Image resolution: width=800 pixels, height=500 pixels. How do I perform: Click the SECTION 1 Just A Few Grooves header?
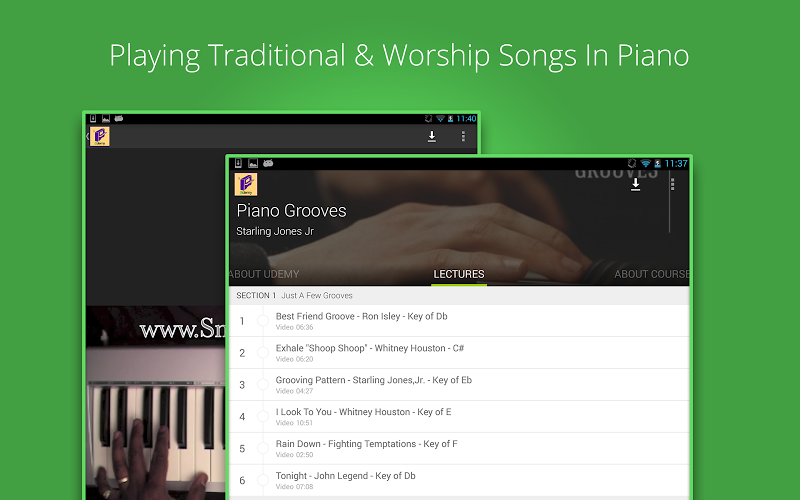(459, 295)
